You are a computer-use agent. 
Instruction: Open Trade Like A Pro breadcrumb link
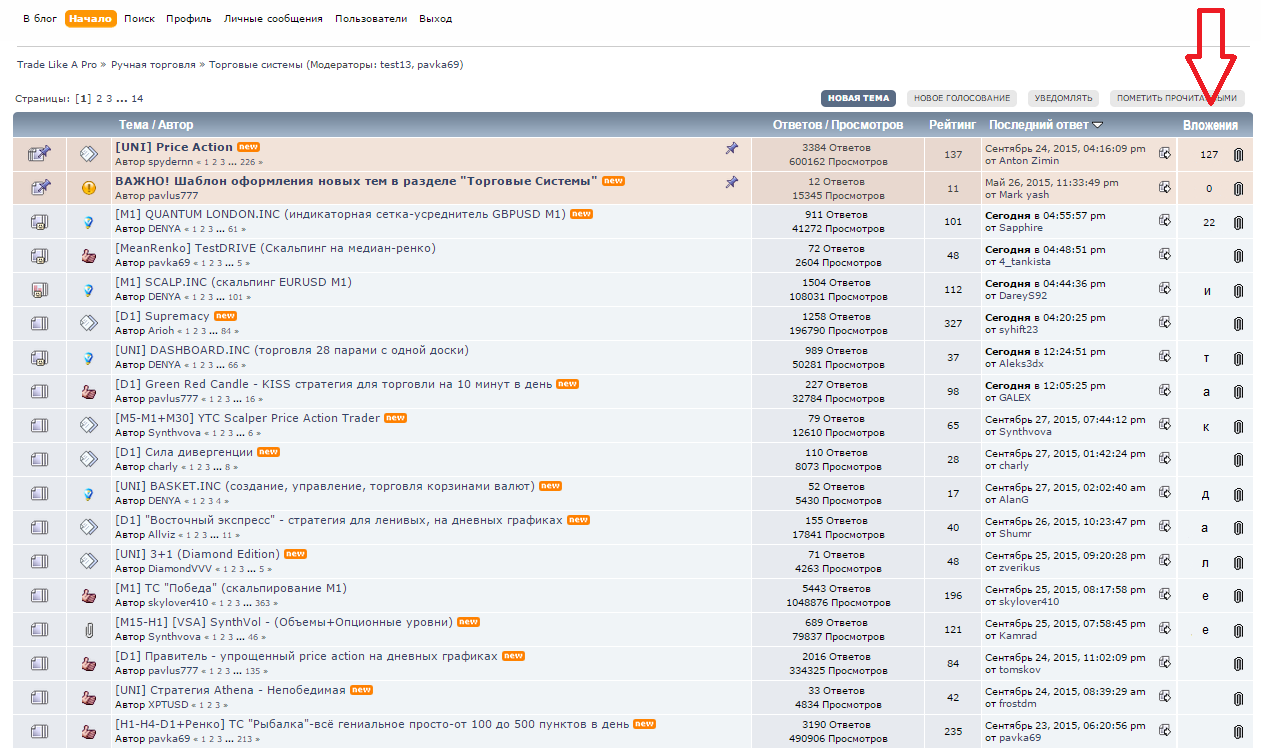click(57, 64)
